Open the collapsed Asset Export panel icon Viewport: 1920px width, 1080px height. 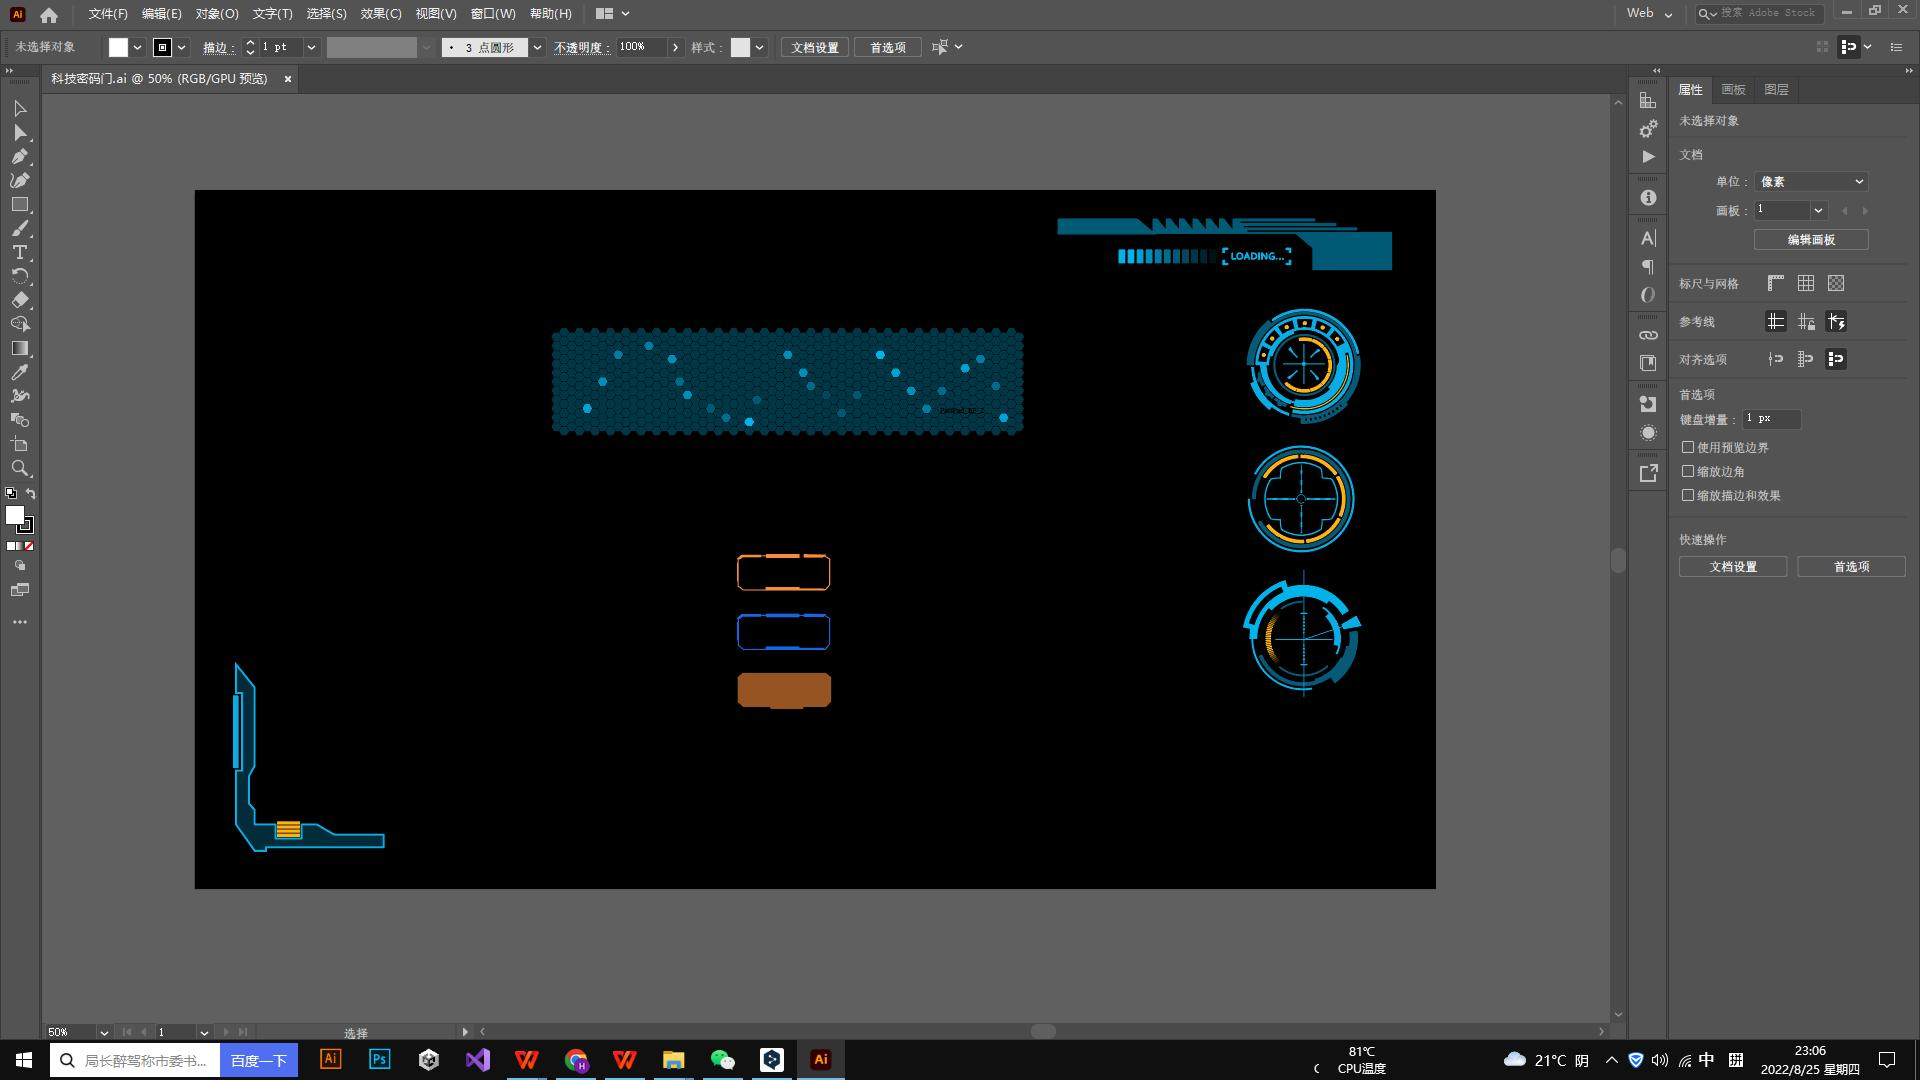pyautogui.click(x=1648, y=473)
